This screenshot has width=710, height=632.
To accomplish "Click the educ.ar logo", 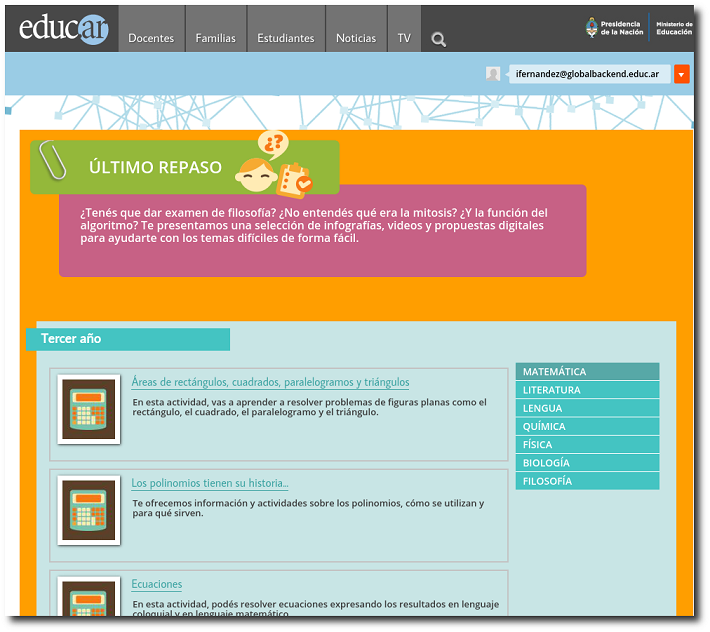I will click(x=64, y=29).
